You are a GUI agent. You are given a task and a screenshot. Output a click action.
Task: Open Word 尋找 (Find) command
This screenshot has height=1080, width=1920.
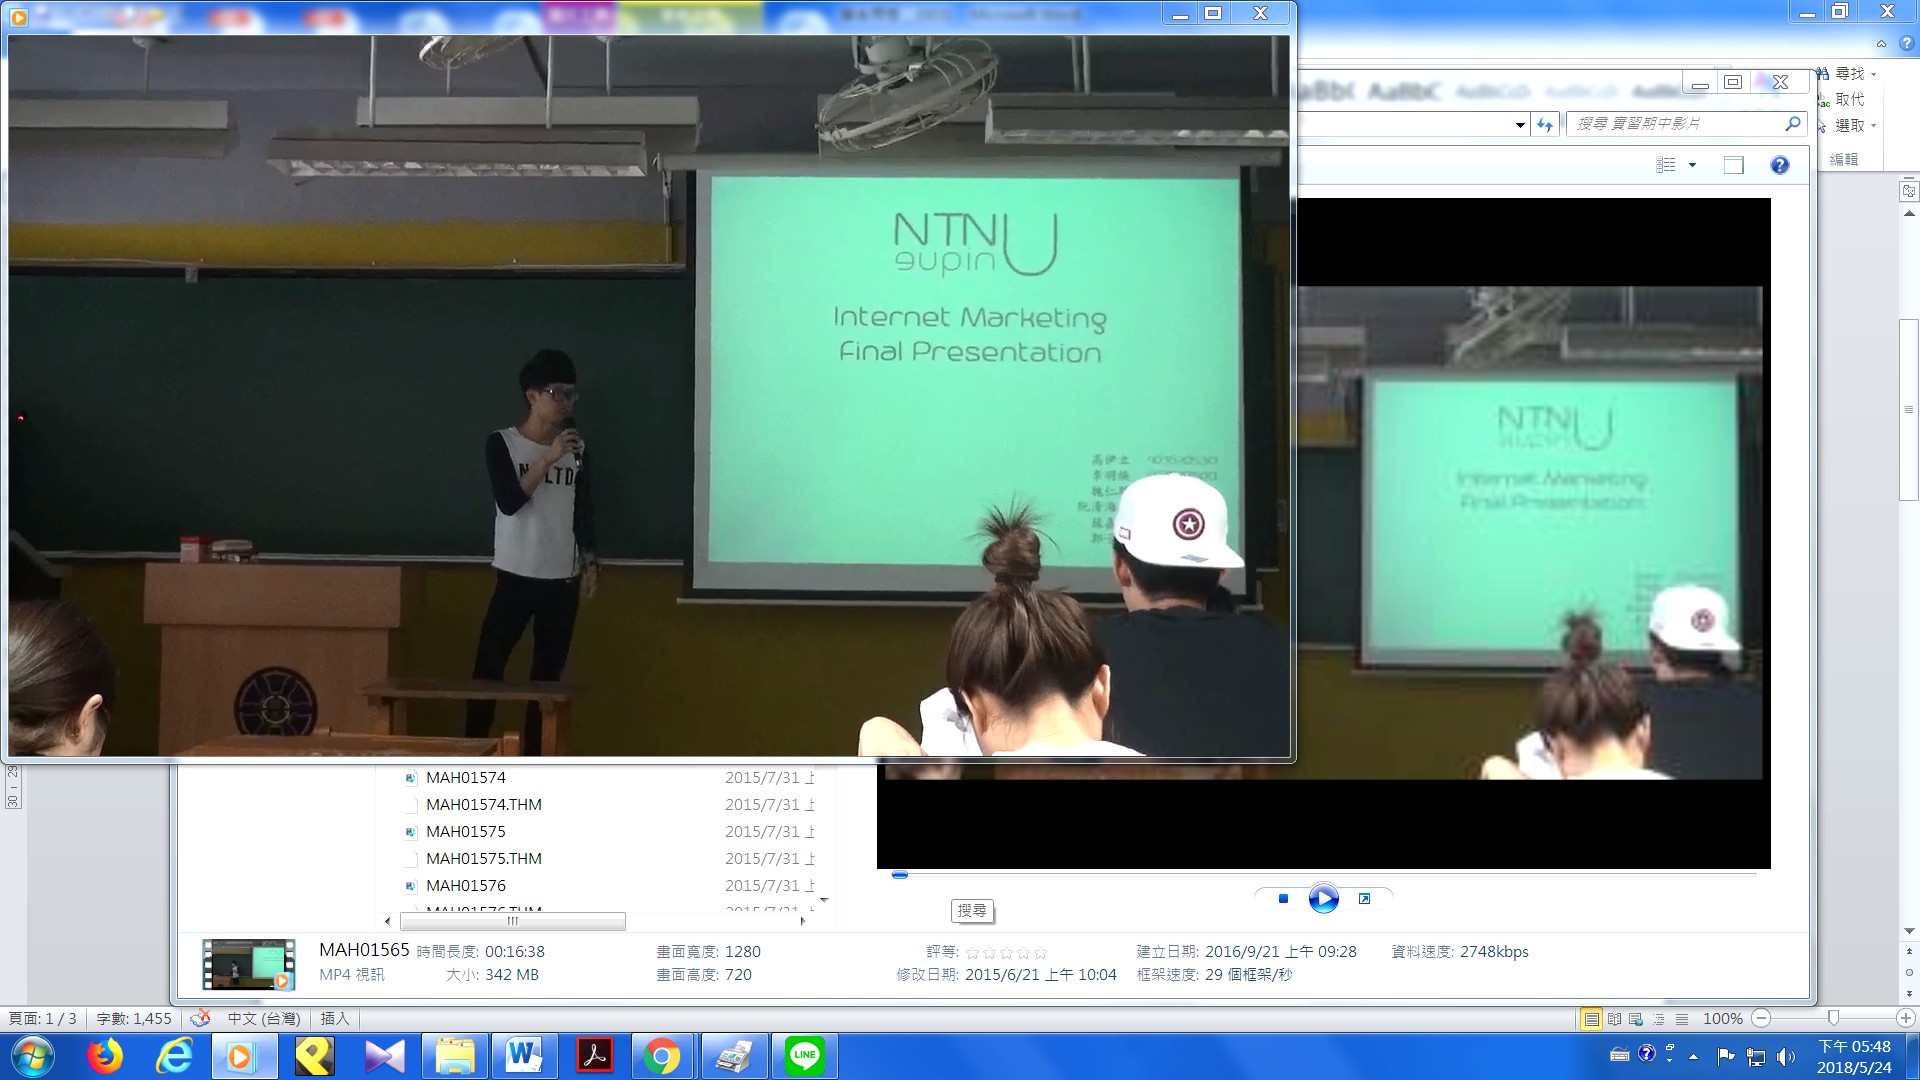1840,74
